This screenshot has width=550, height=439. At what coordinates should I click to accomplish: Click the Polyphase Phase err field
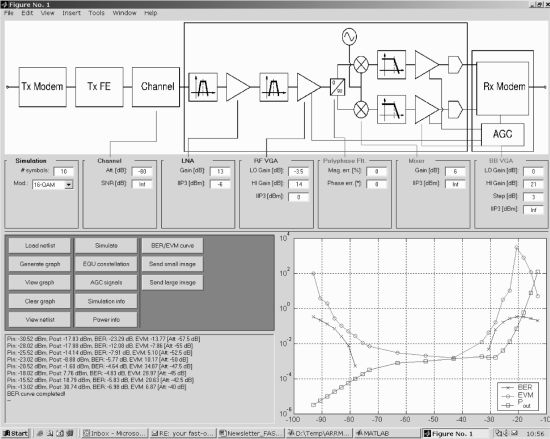pos(377,184)
